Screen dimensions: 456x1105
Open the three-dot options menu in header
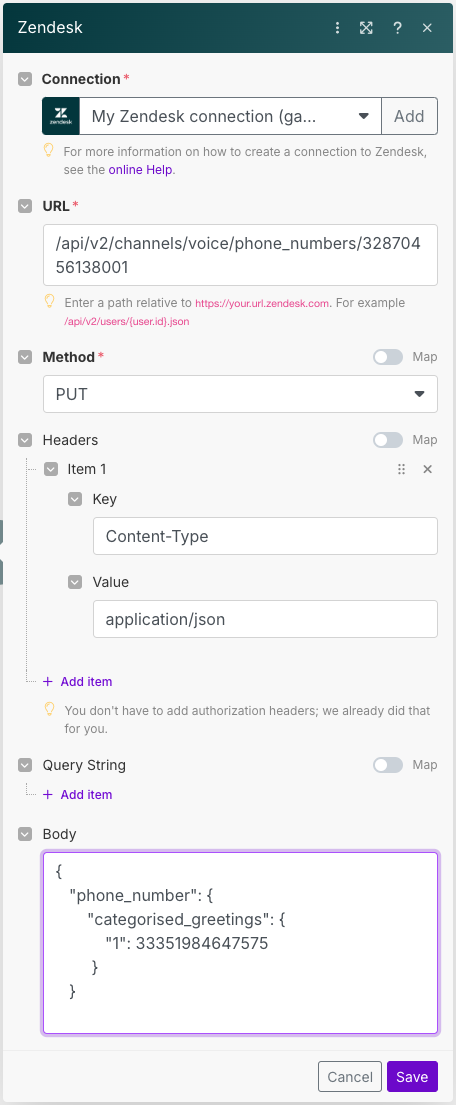pyautogui.click(x=338, y=27)
